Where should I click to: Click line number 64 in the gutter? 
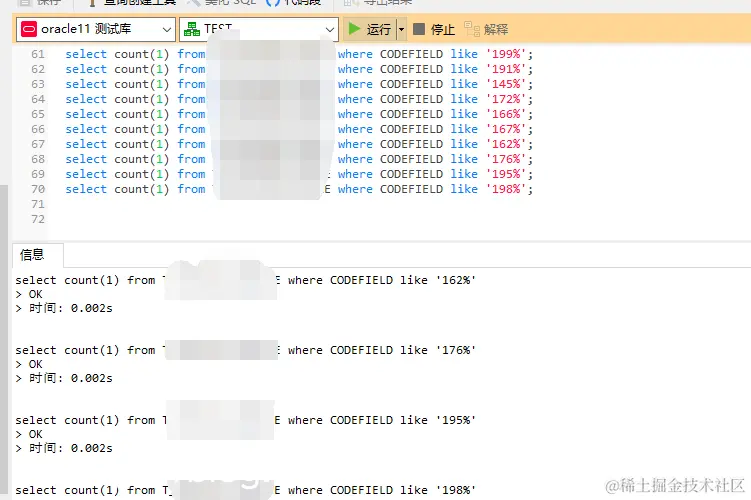[x=38, y=99]
